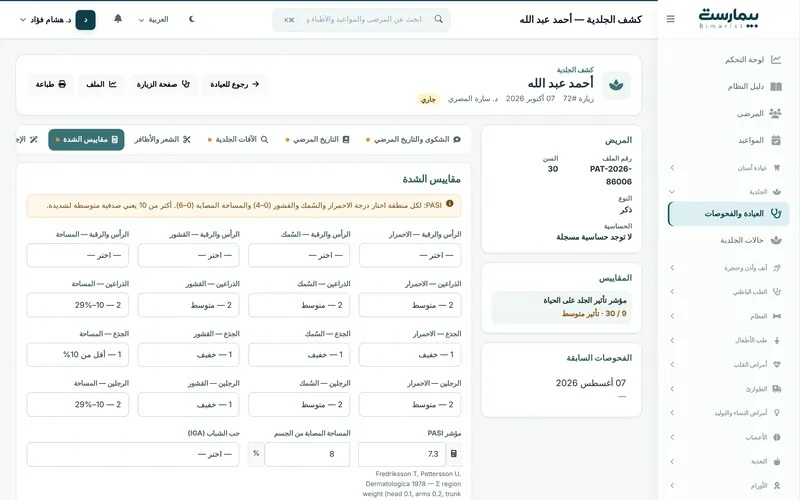Screen dimensions: 800x500
Task: Click the cardiology heart icon
Action: 777,364
